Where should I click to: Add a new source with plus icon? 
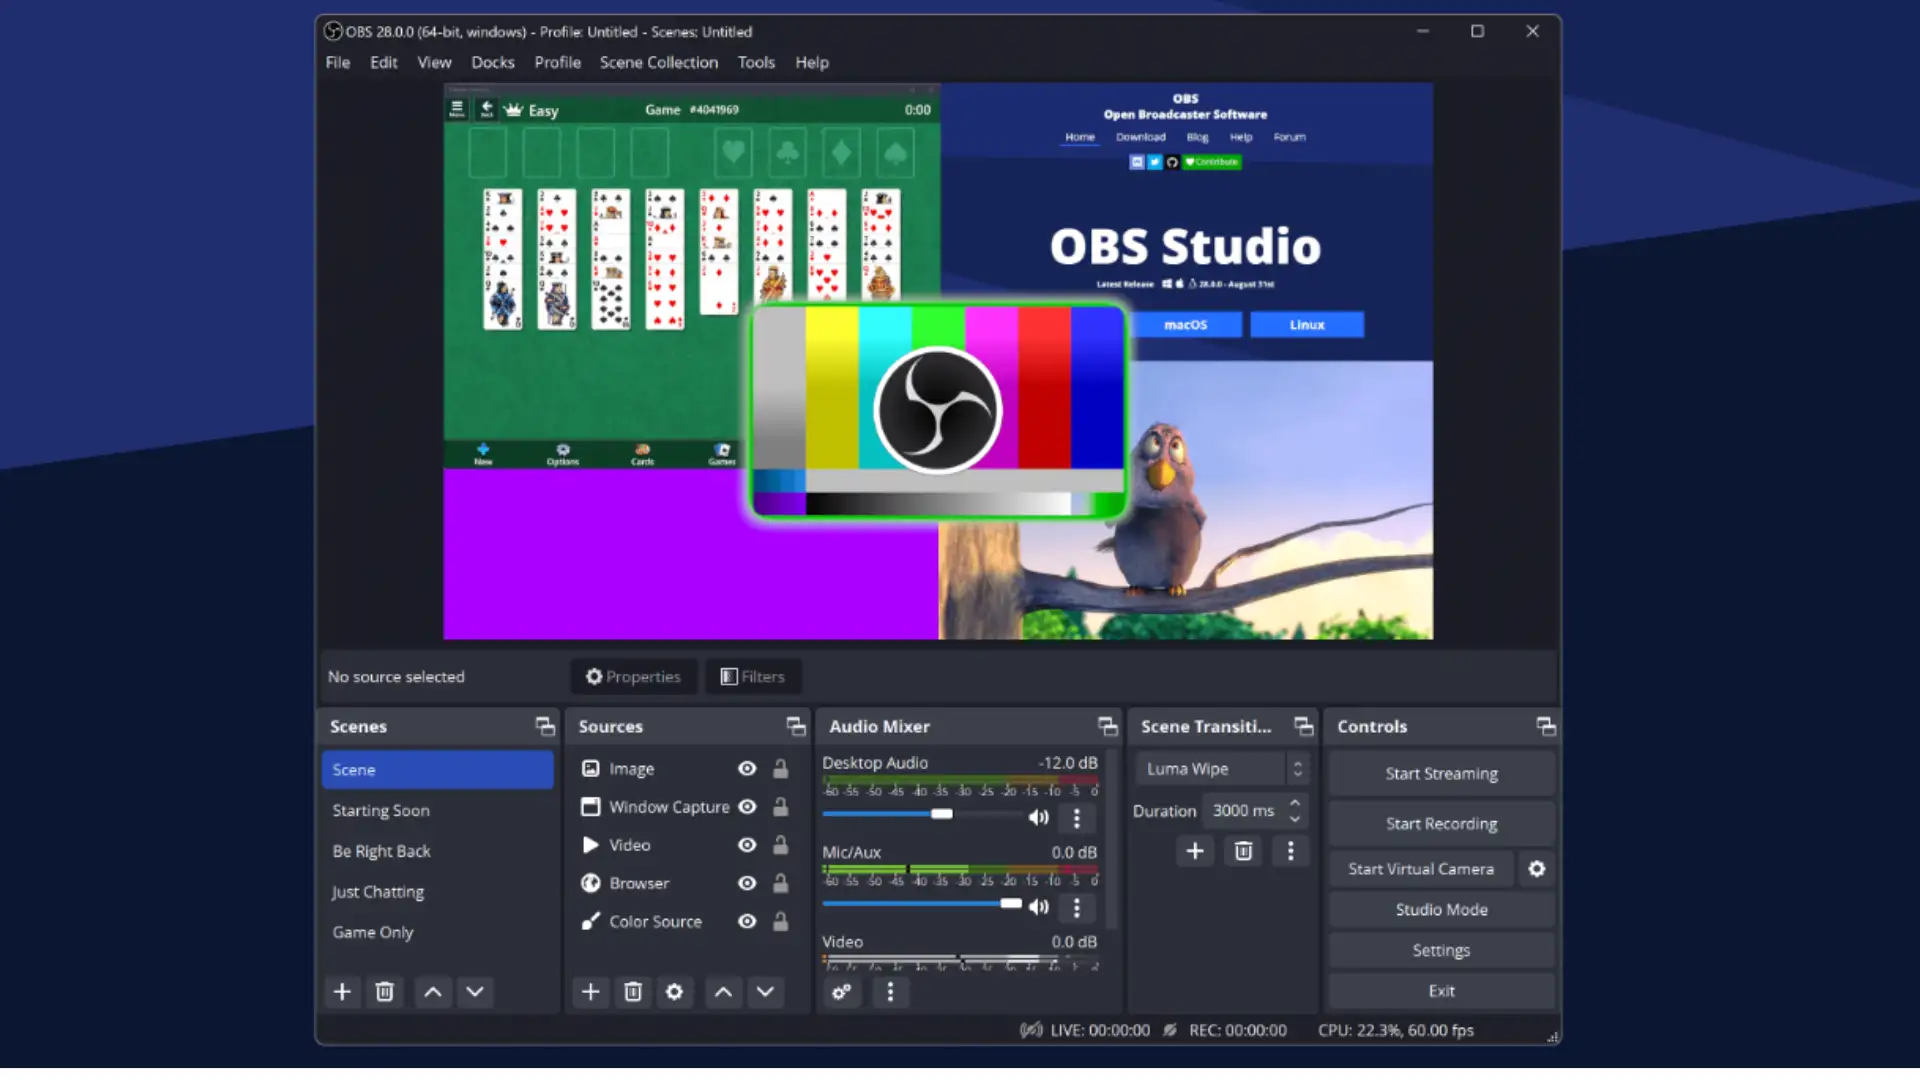click(x=590, y=991)
